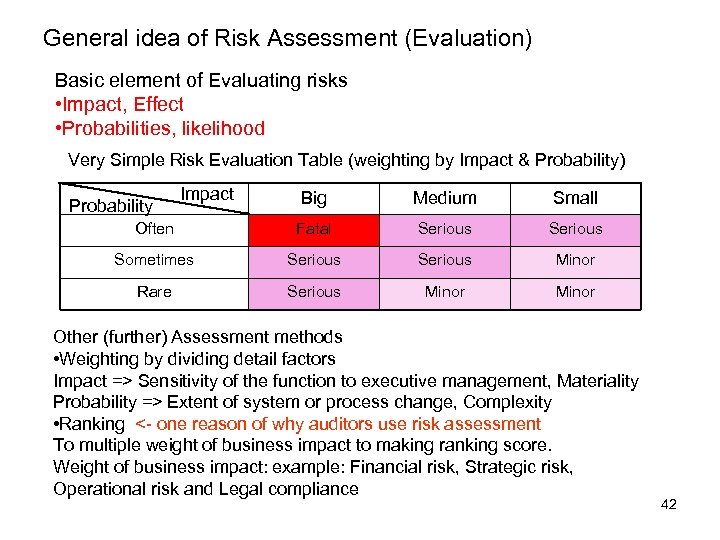Click the Often row label
Viewport: 720px width, 540px height.
pyautogui.click(x=154, y=229)
